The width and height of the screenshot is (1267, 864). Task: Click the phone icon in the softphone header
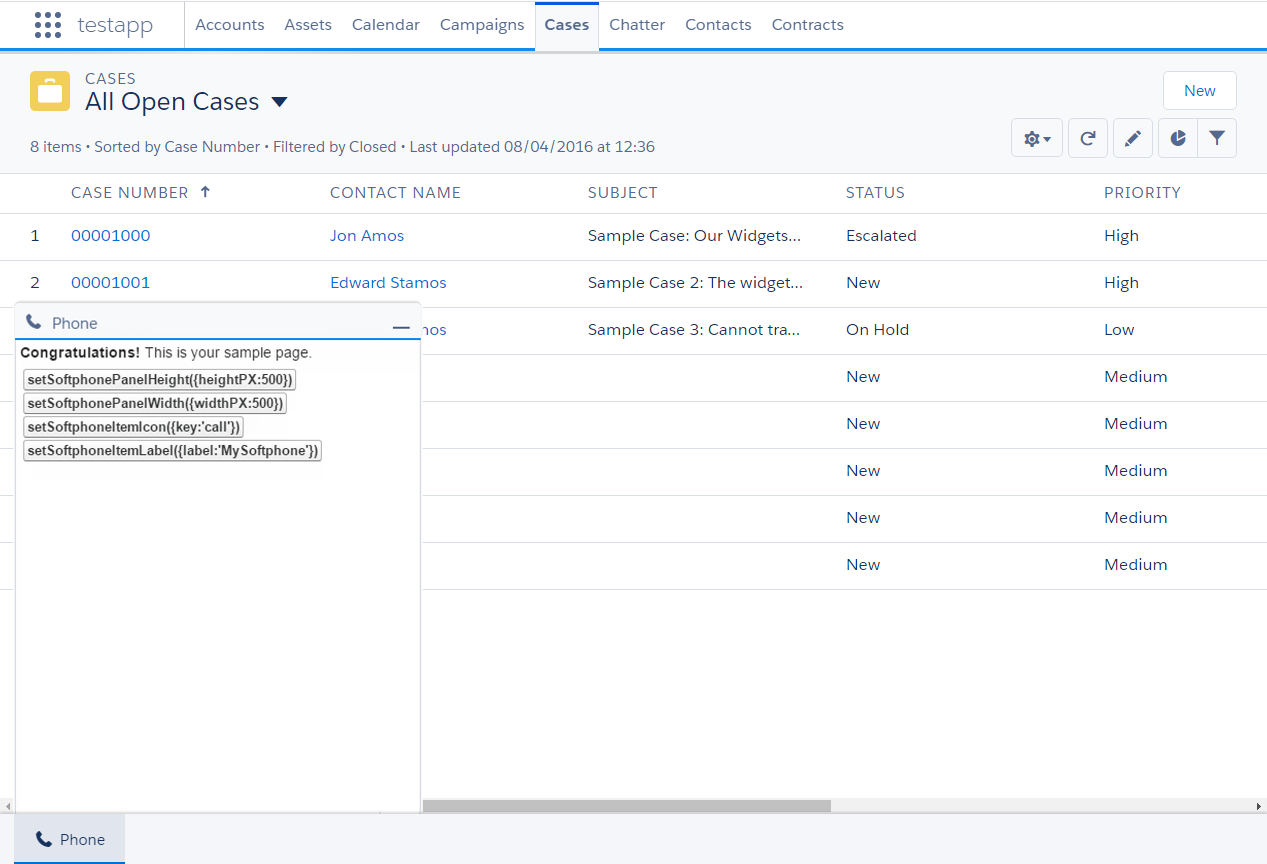[35, 322]
